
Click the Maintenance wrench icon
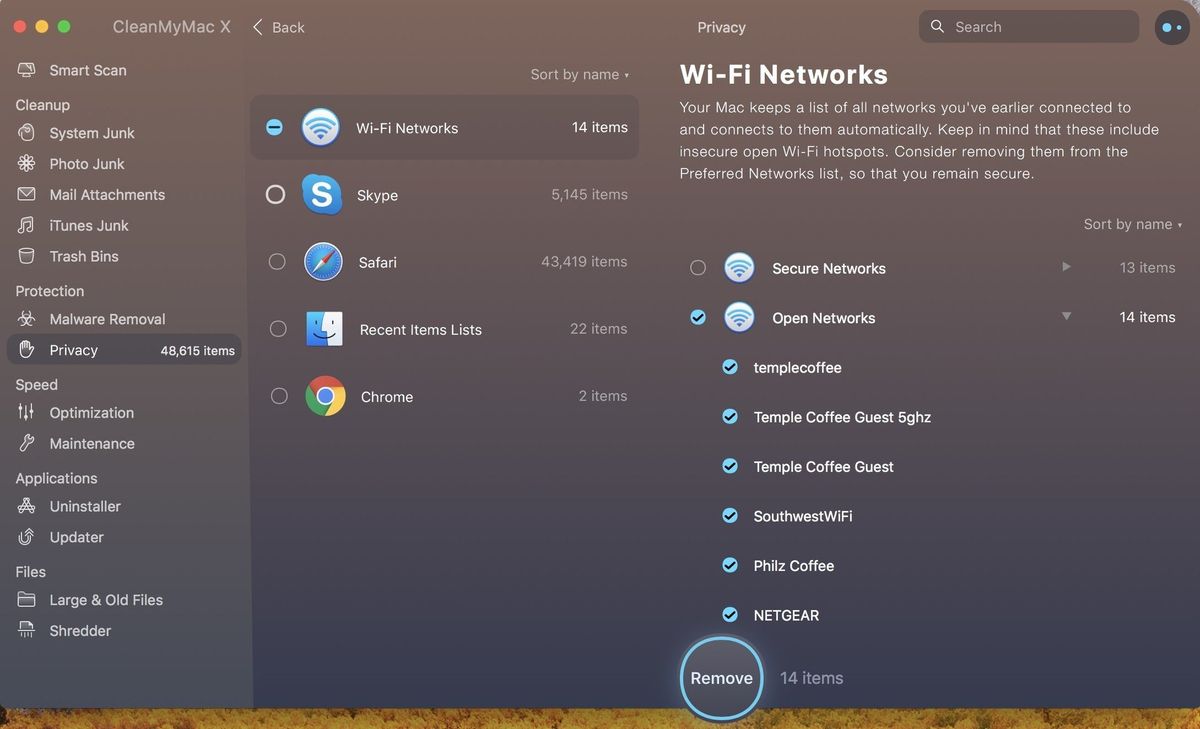click(x=27, y=443)
